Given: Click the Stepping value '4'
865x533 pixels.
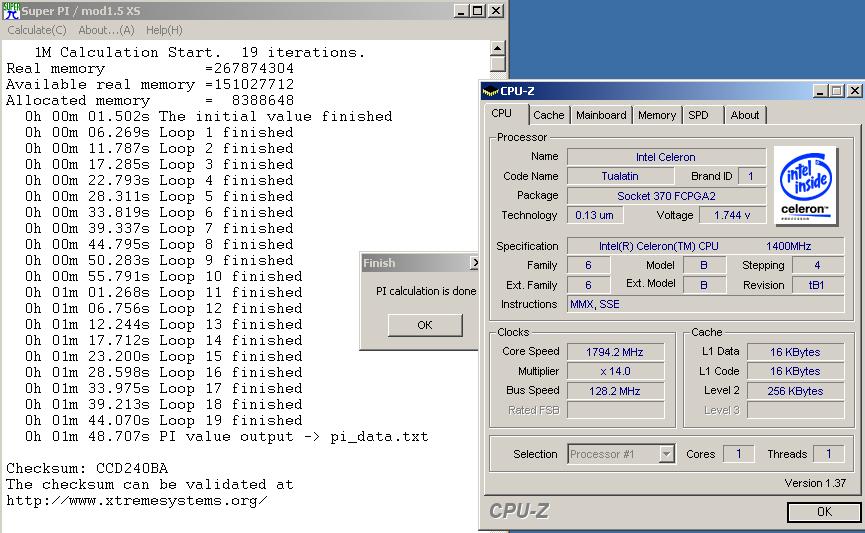Looking at the screenshot, I should (818, 265).
